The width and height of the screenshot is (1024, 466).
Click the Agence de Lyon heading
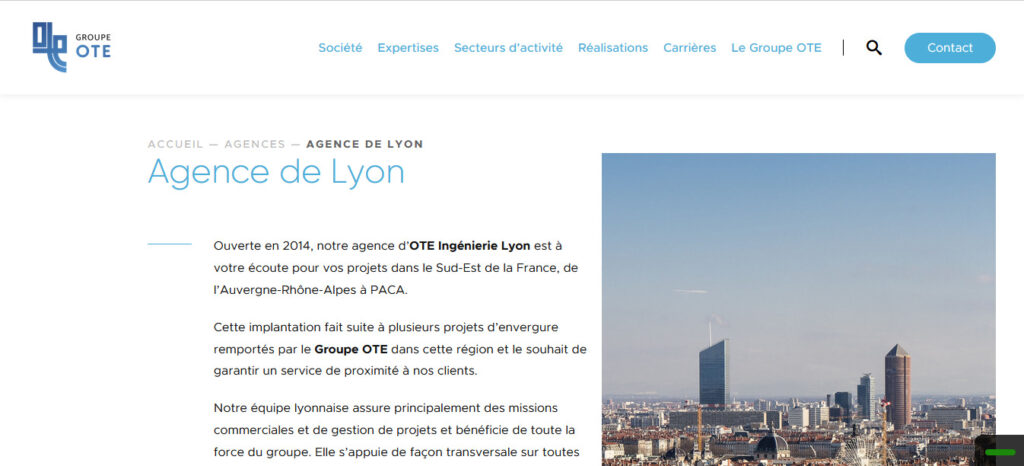click(x=276, y=173)
